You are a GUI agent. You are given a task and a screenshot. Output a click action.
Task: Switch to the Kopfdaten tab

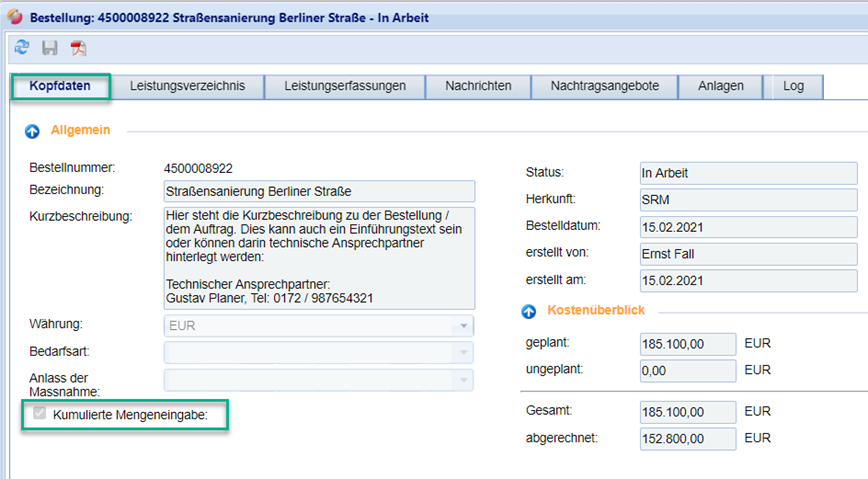pyautogui.click(x=60, y=87)
